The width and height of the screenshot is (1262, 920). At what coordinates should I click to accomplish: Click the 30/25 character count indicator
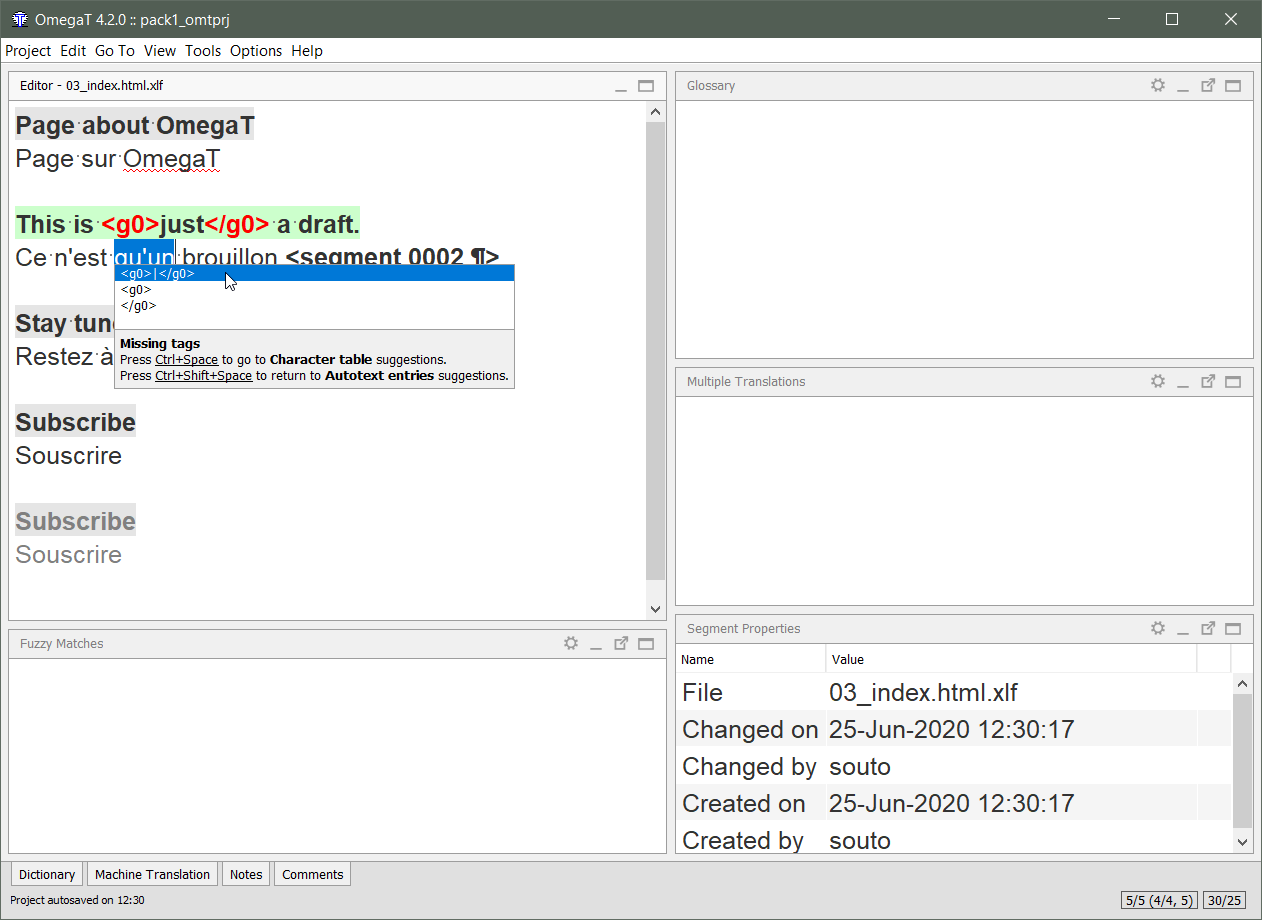[1224, 900]
